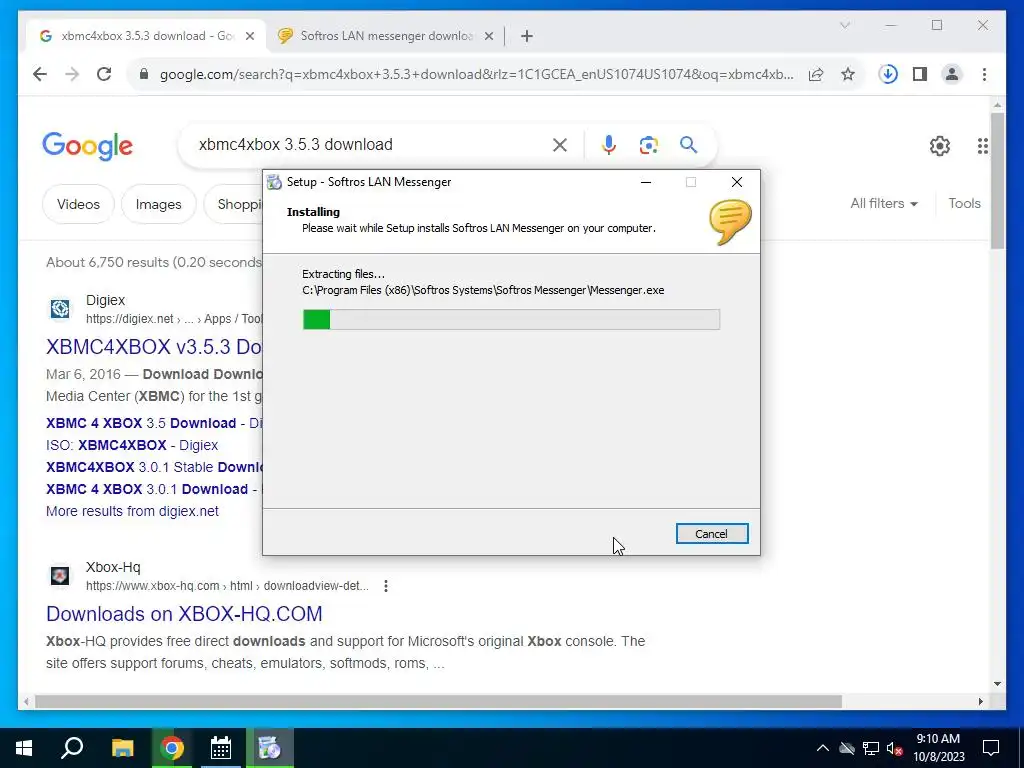
Task: Click into the Google search box
Action: (x=372, y=145)
